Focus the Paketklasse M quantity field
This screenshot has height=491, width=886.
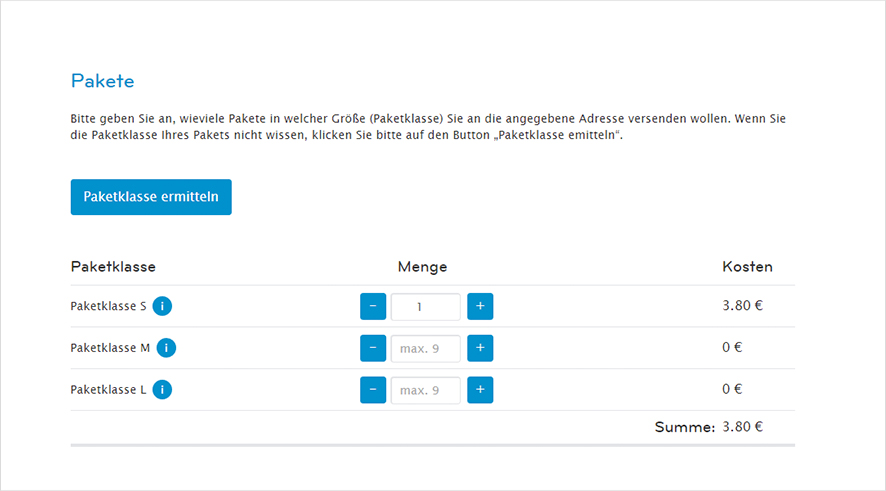point(426,348)
